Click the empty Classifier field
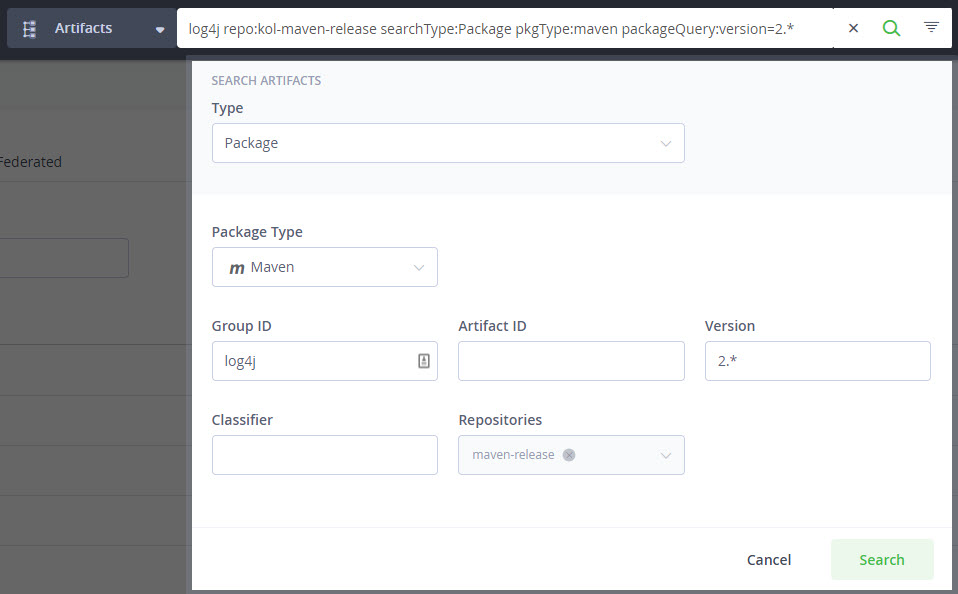958x594 pixels. pyautogui.click(x=324, y=455)
